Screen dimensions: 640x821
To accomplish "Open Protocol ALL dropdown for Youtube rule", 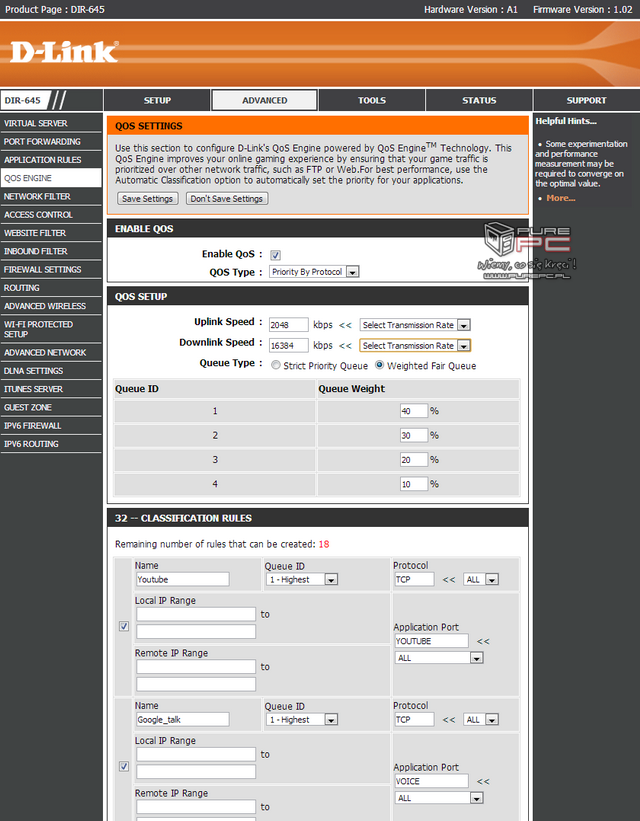I will [481, 579].
